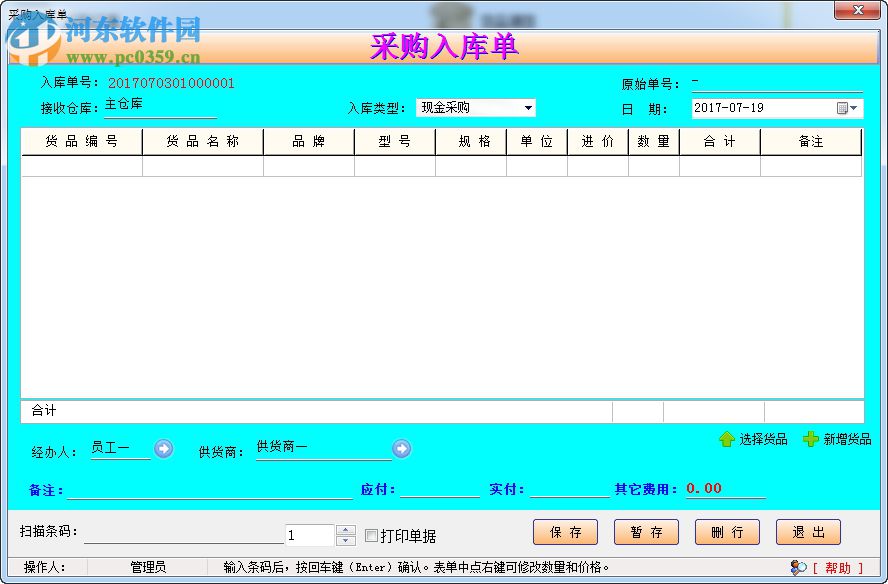888x584 pixels.
Task: Open help via the 帮助 link
Action: pos(836,568)
